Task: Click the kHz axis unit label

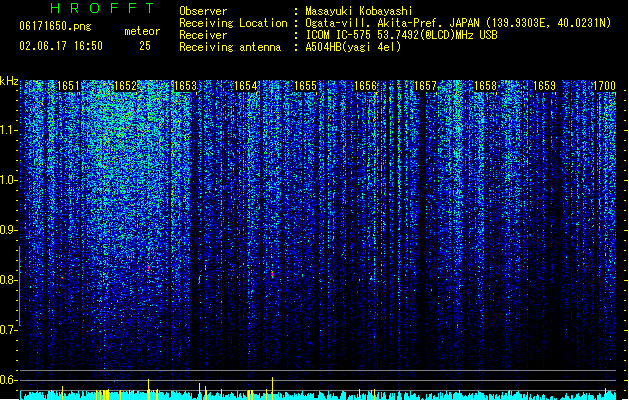Action: tap(9, 81)
